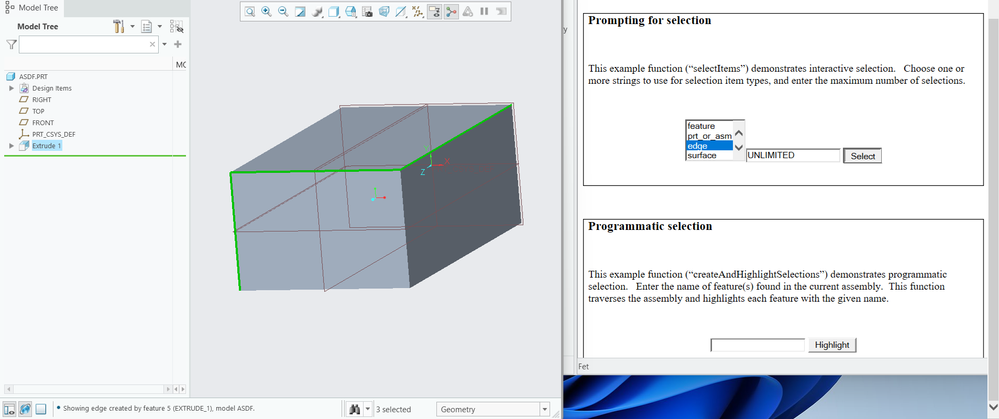
Task: Expand the Design Items node
Action: (x=11, y=88)
